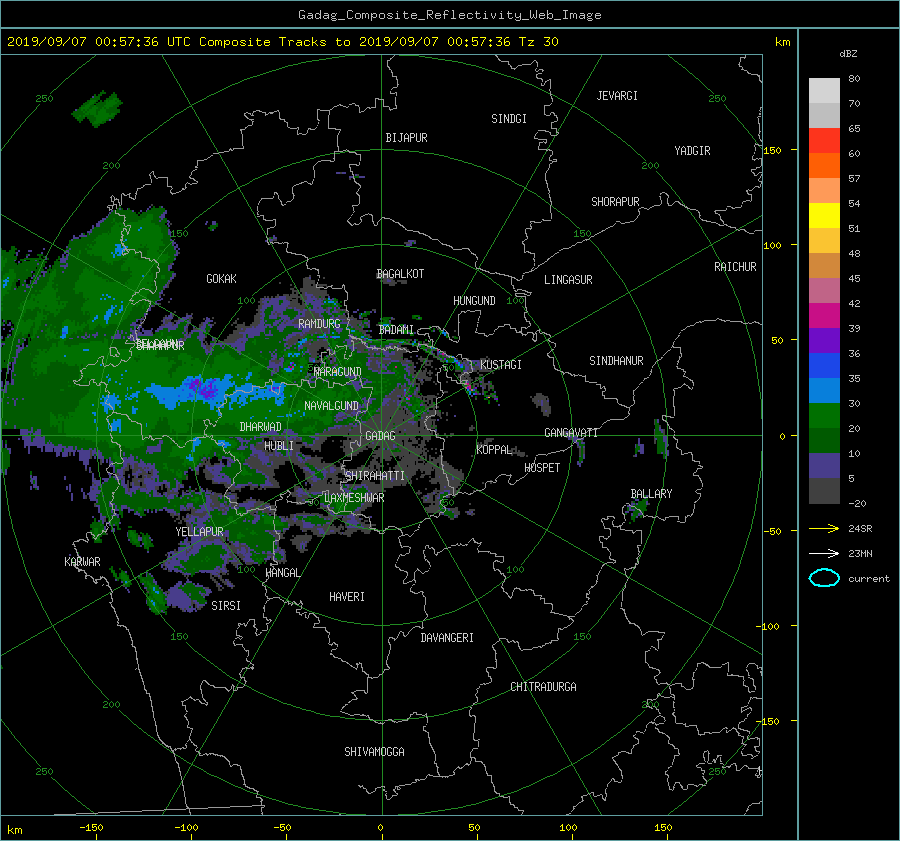Image resolution: width=900 pixels, height=841 pixels.
Task: Click the BADAMI city label
Action: tap(396, 330)
